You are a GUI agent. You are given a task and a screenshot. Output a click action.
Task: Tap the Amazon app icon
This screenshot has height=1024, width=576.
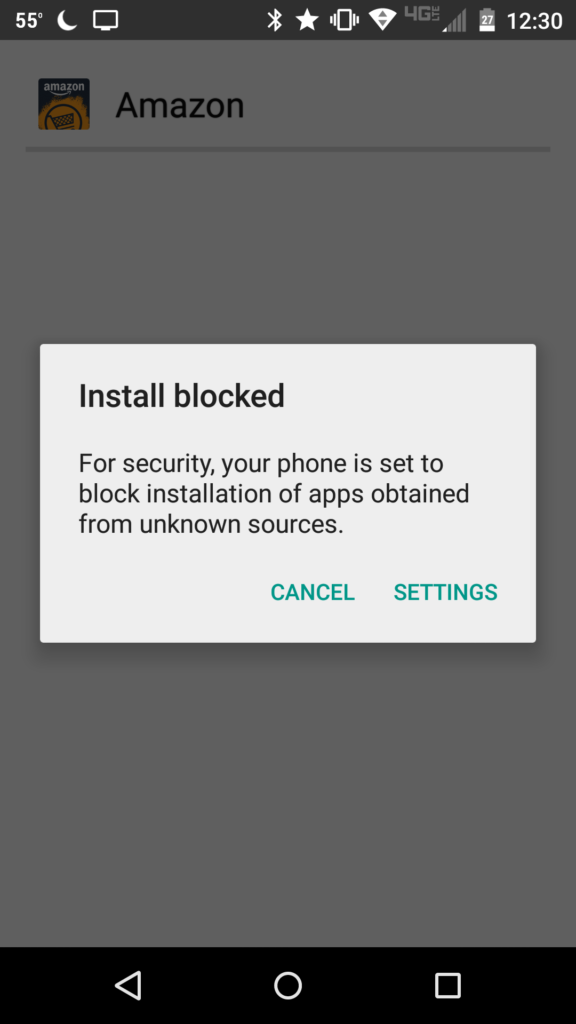pos(64,104)
